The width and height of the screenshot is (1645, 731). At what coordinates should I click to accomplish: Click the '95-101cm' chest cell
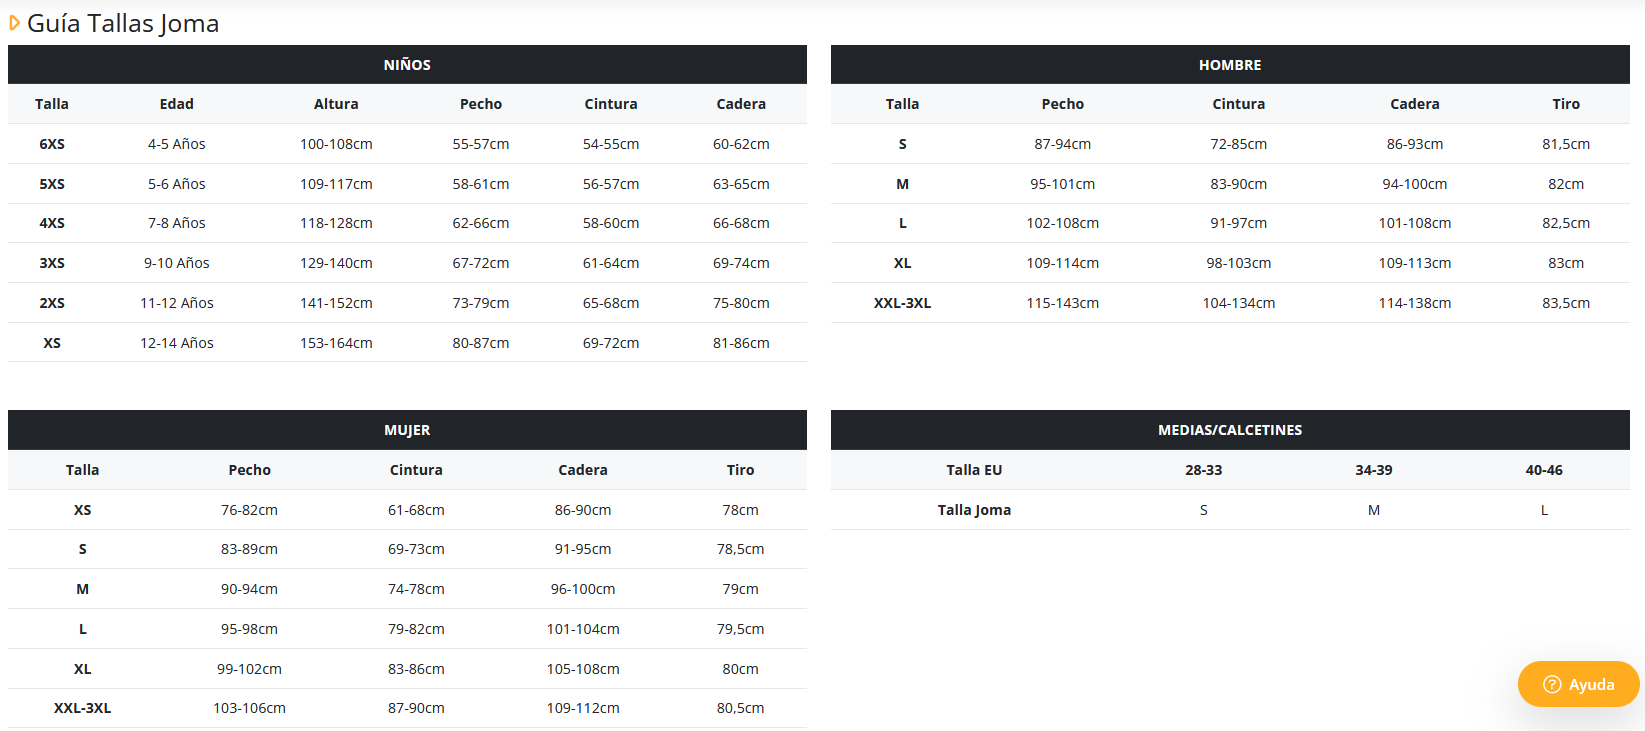pos(1062,184)
